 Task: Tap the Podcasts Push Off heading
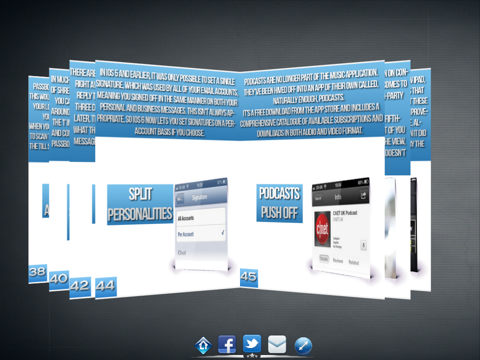(280, 203)
